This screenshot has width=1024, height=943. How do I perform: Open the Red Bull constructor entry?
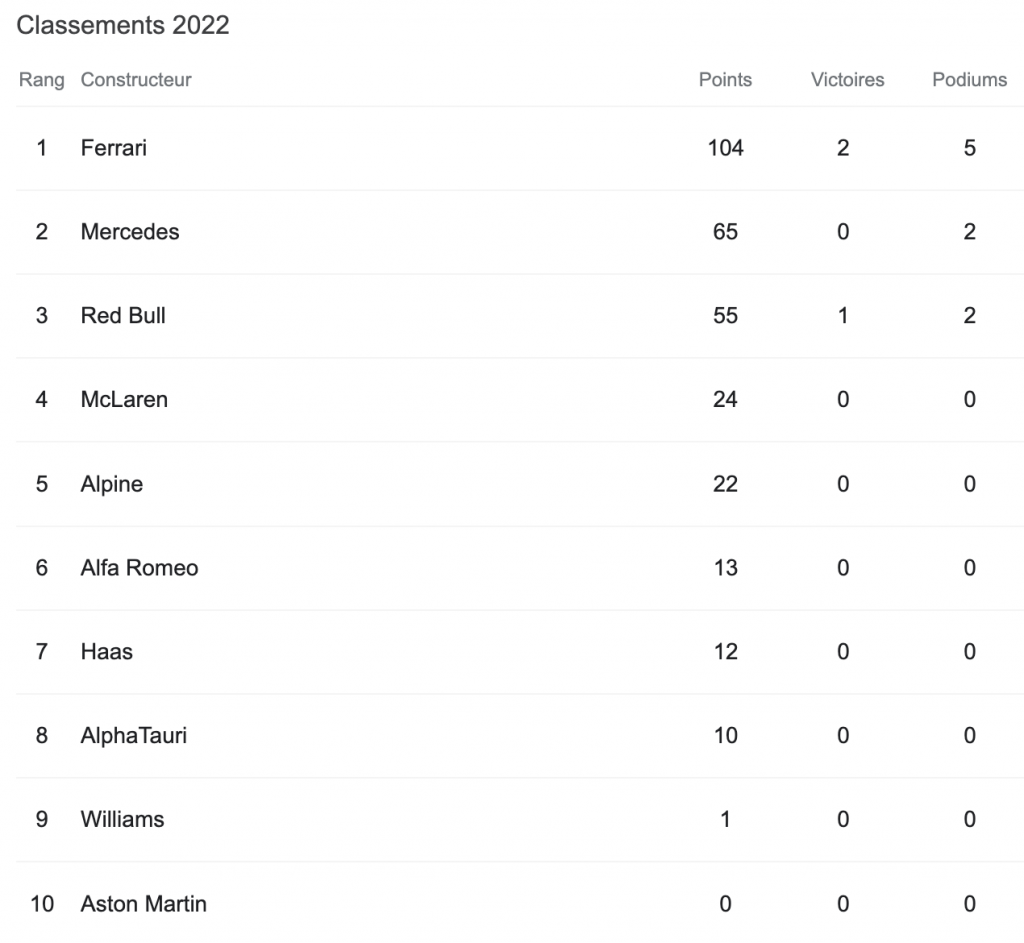123,316
